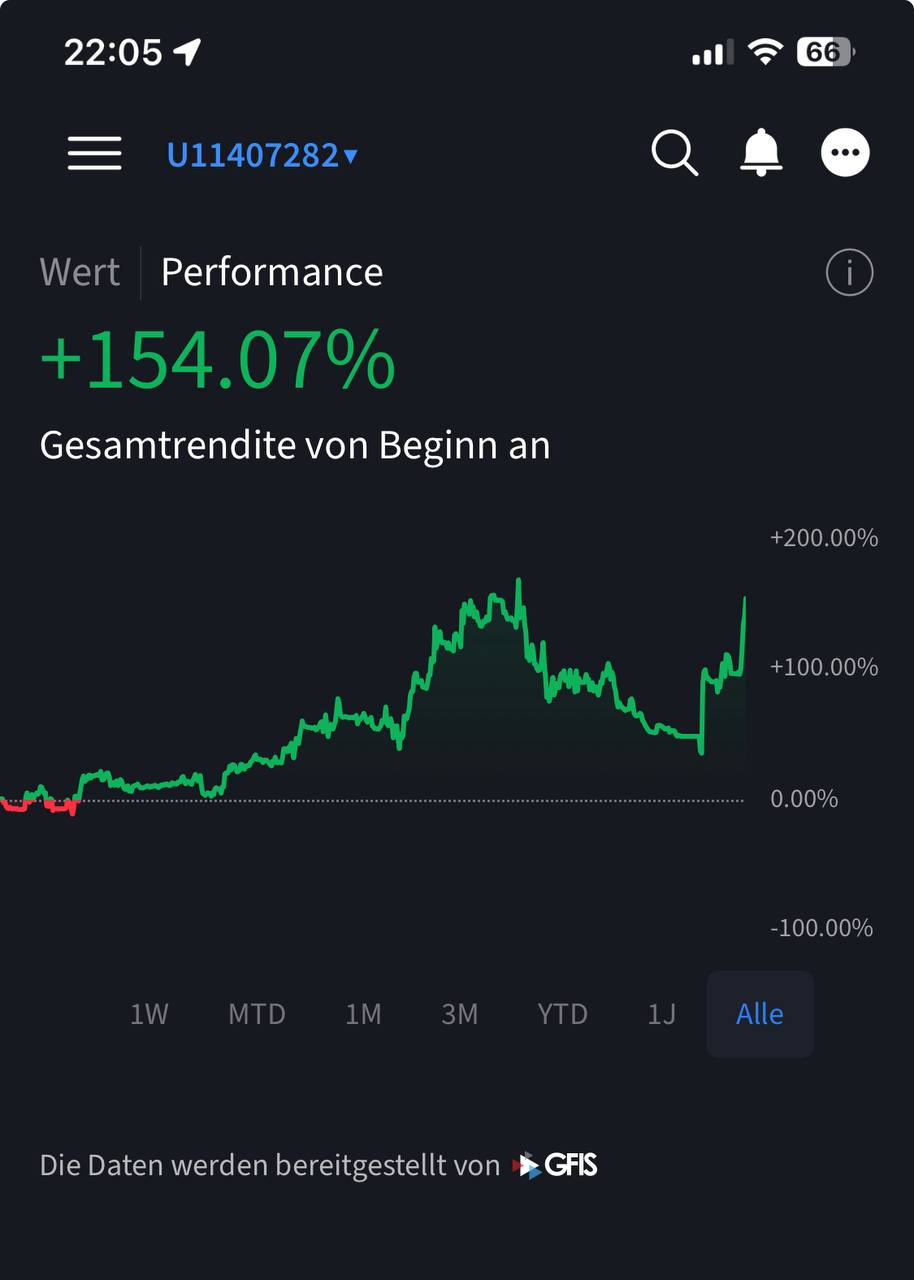This screenshot has width=914, height=1280.
Task: Show the YTD performance range
Action: [x=562, y=1014]
